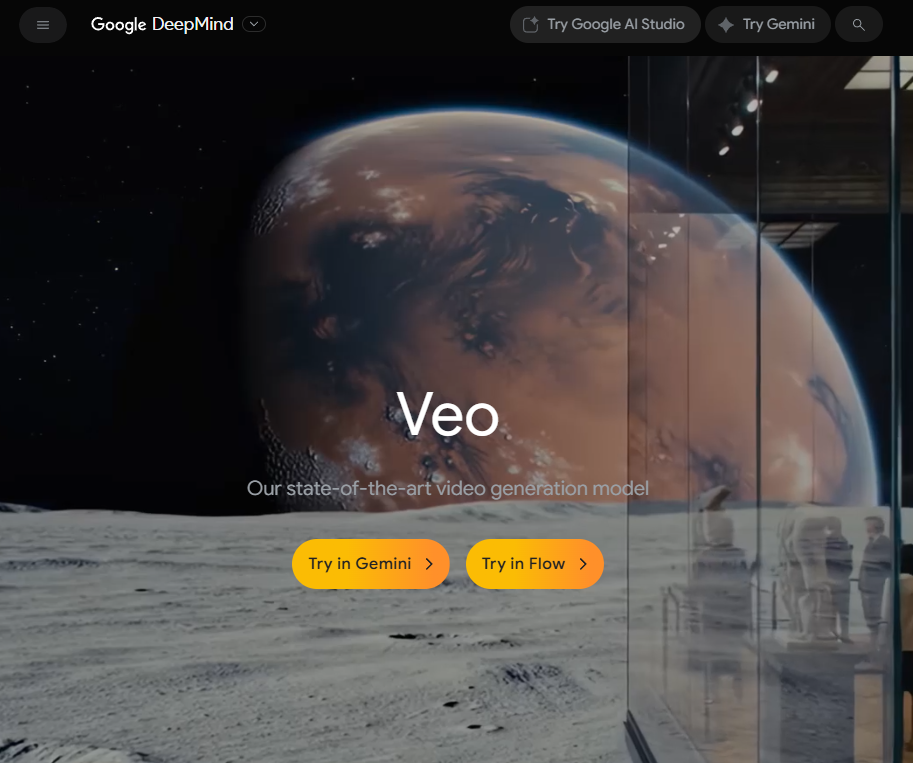913x763 pixels.
Task: Launch Try in Gemini yellow button
Action: tap(371, 564)
